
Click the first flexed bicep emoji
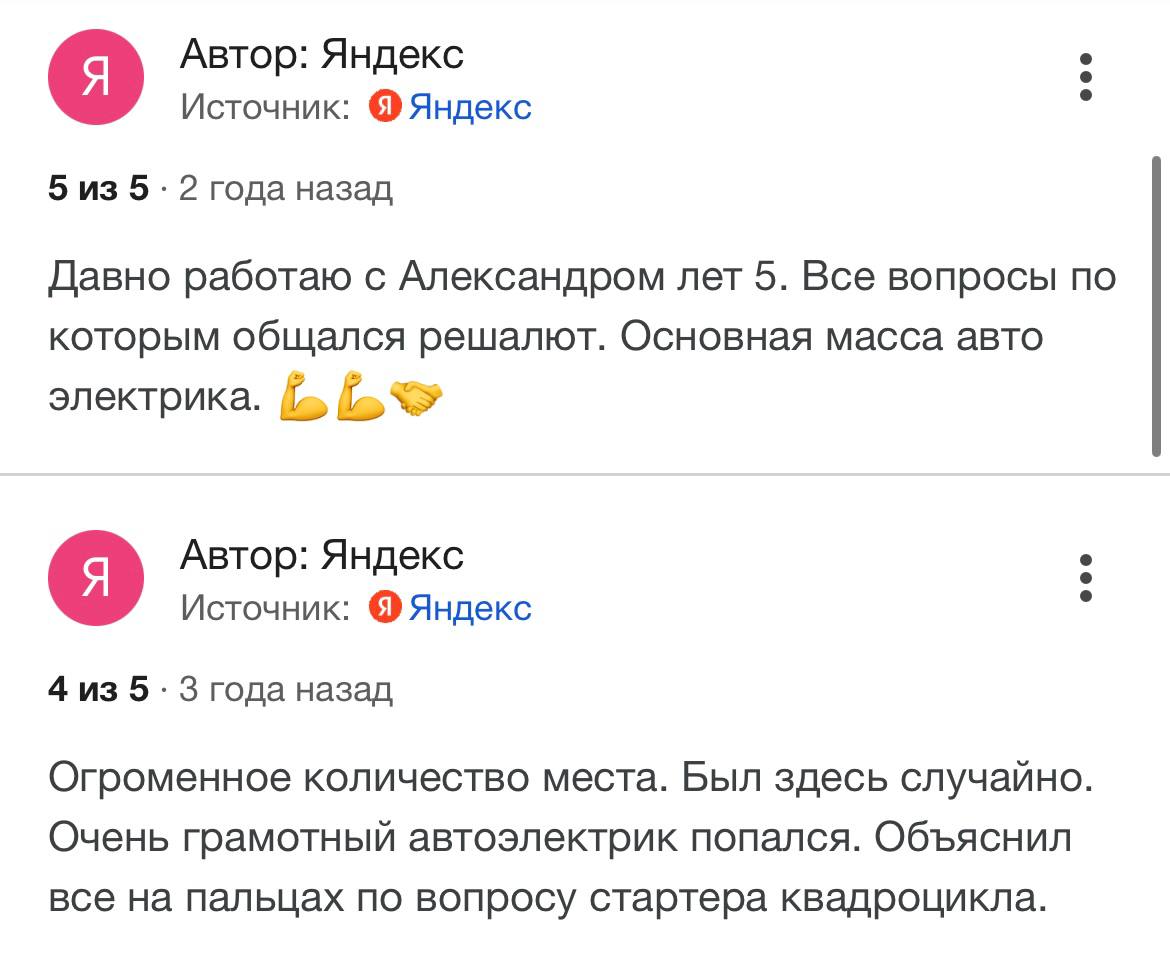303,398
